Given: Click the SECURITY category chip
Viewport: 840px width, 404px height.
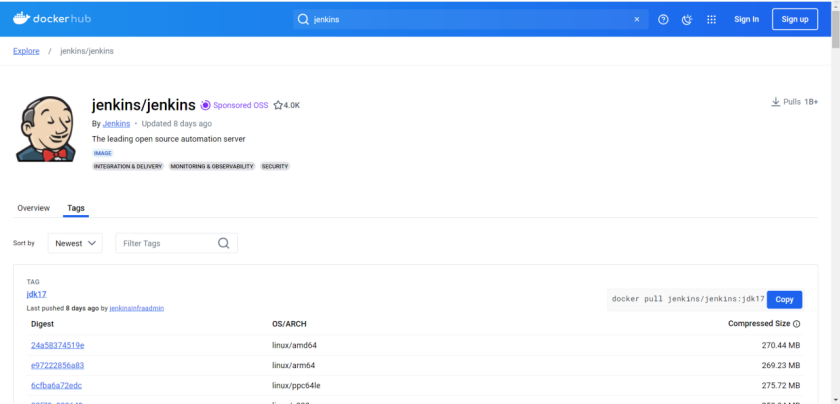Looking at the screenshot, I should point(275,167).
